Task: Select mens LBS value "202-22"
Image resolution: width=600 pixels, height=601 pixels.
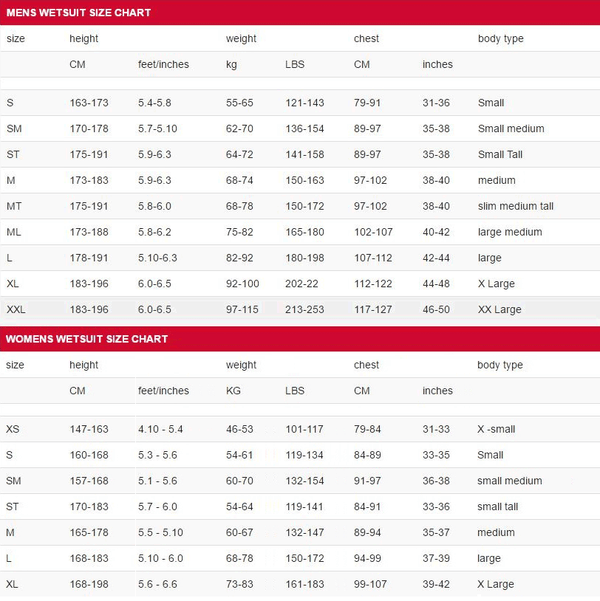Action: (x=301, y=284)
